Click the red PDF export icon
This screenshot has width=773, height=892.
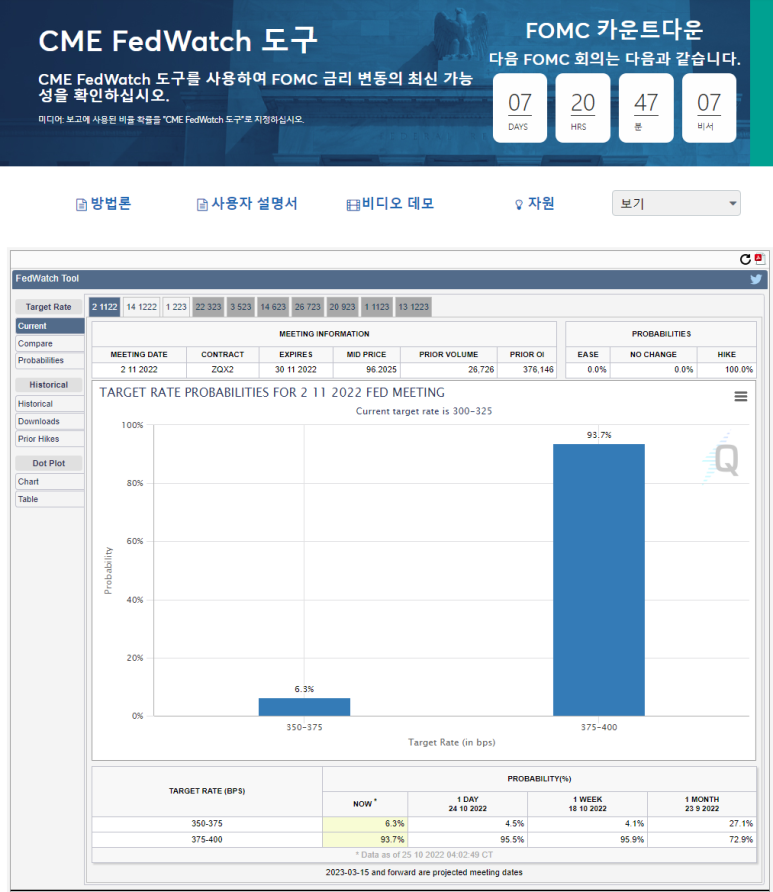759,259
